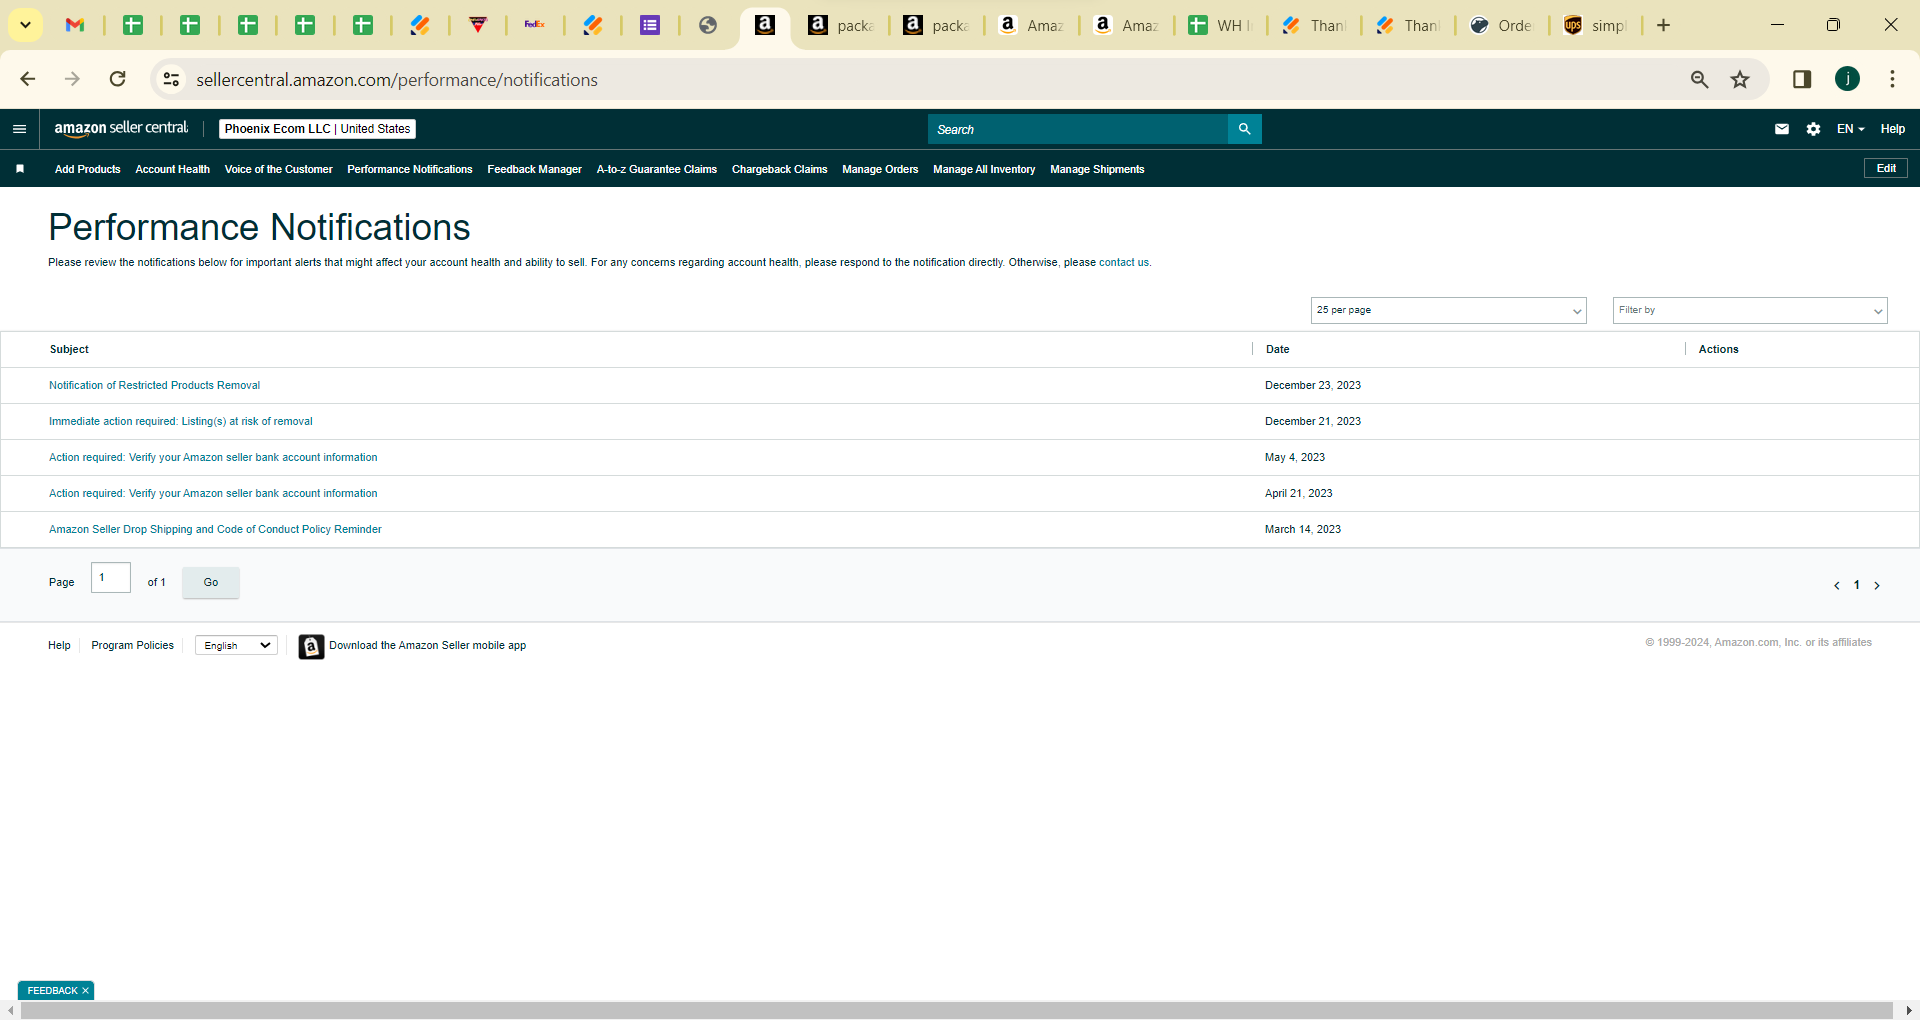
Task: Open Add Products menu item
Action: click(87, 169)
